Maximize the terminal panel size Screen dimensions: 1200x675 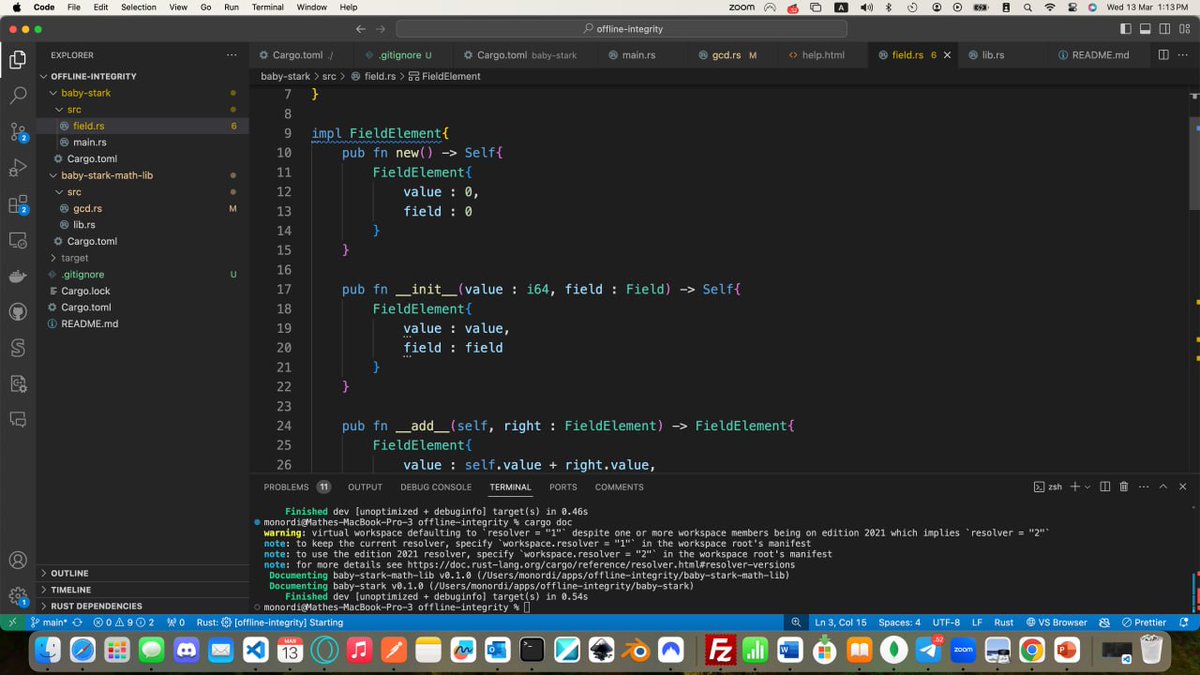pos(1164,487)
